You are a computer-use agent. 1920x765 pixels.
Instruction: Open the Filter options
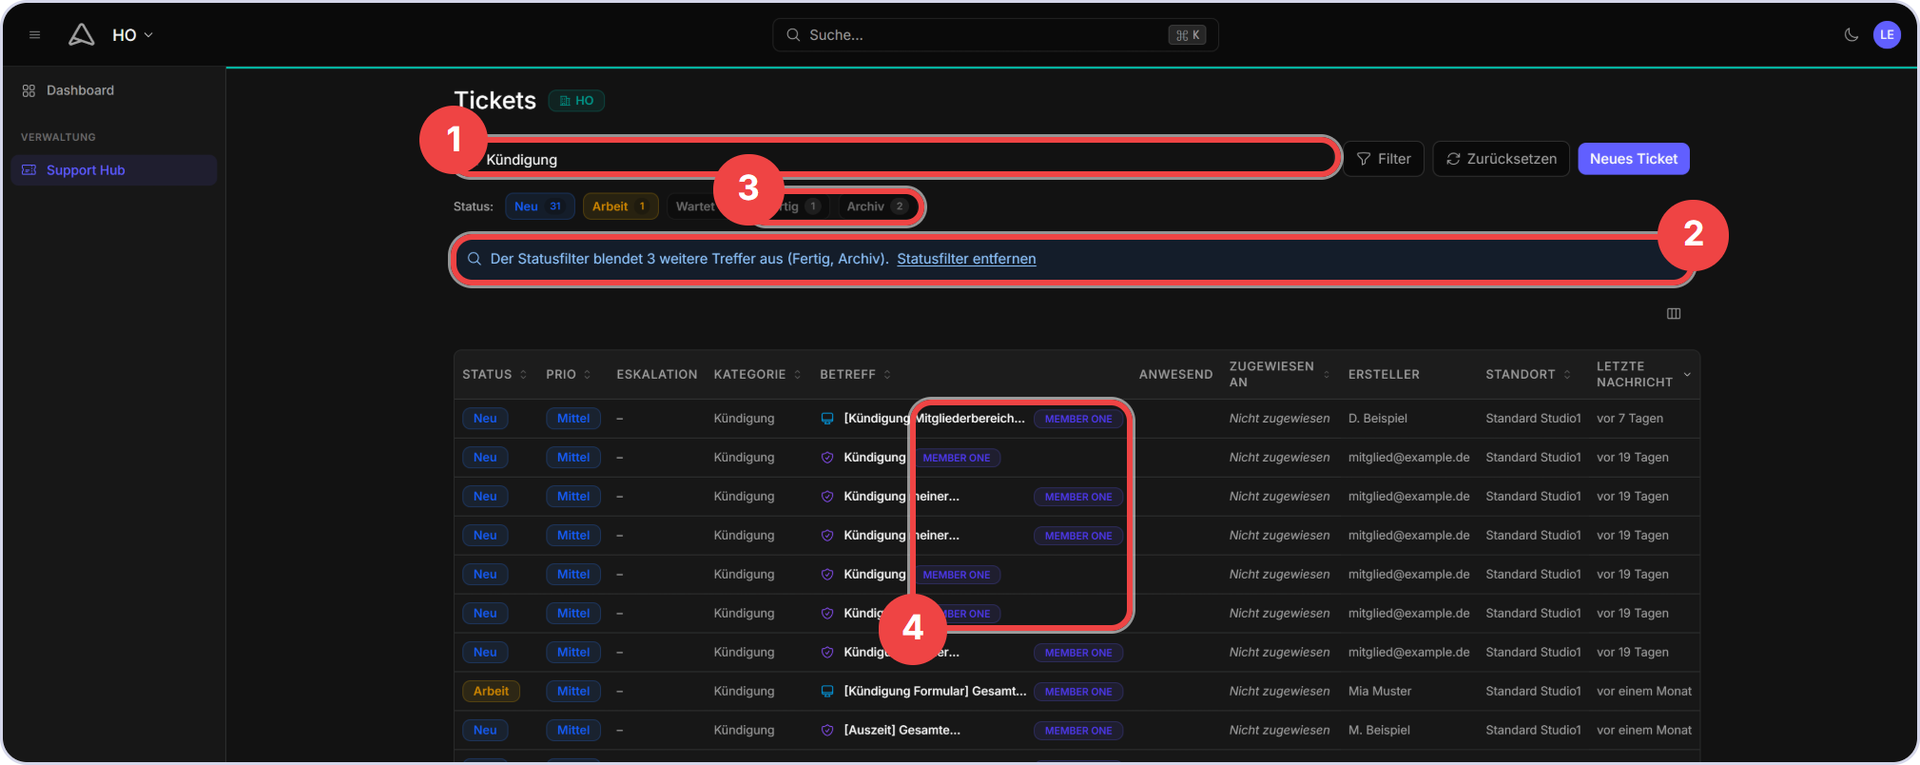[x=1384, y=159]
